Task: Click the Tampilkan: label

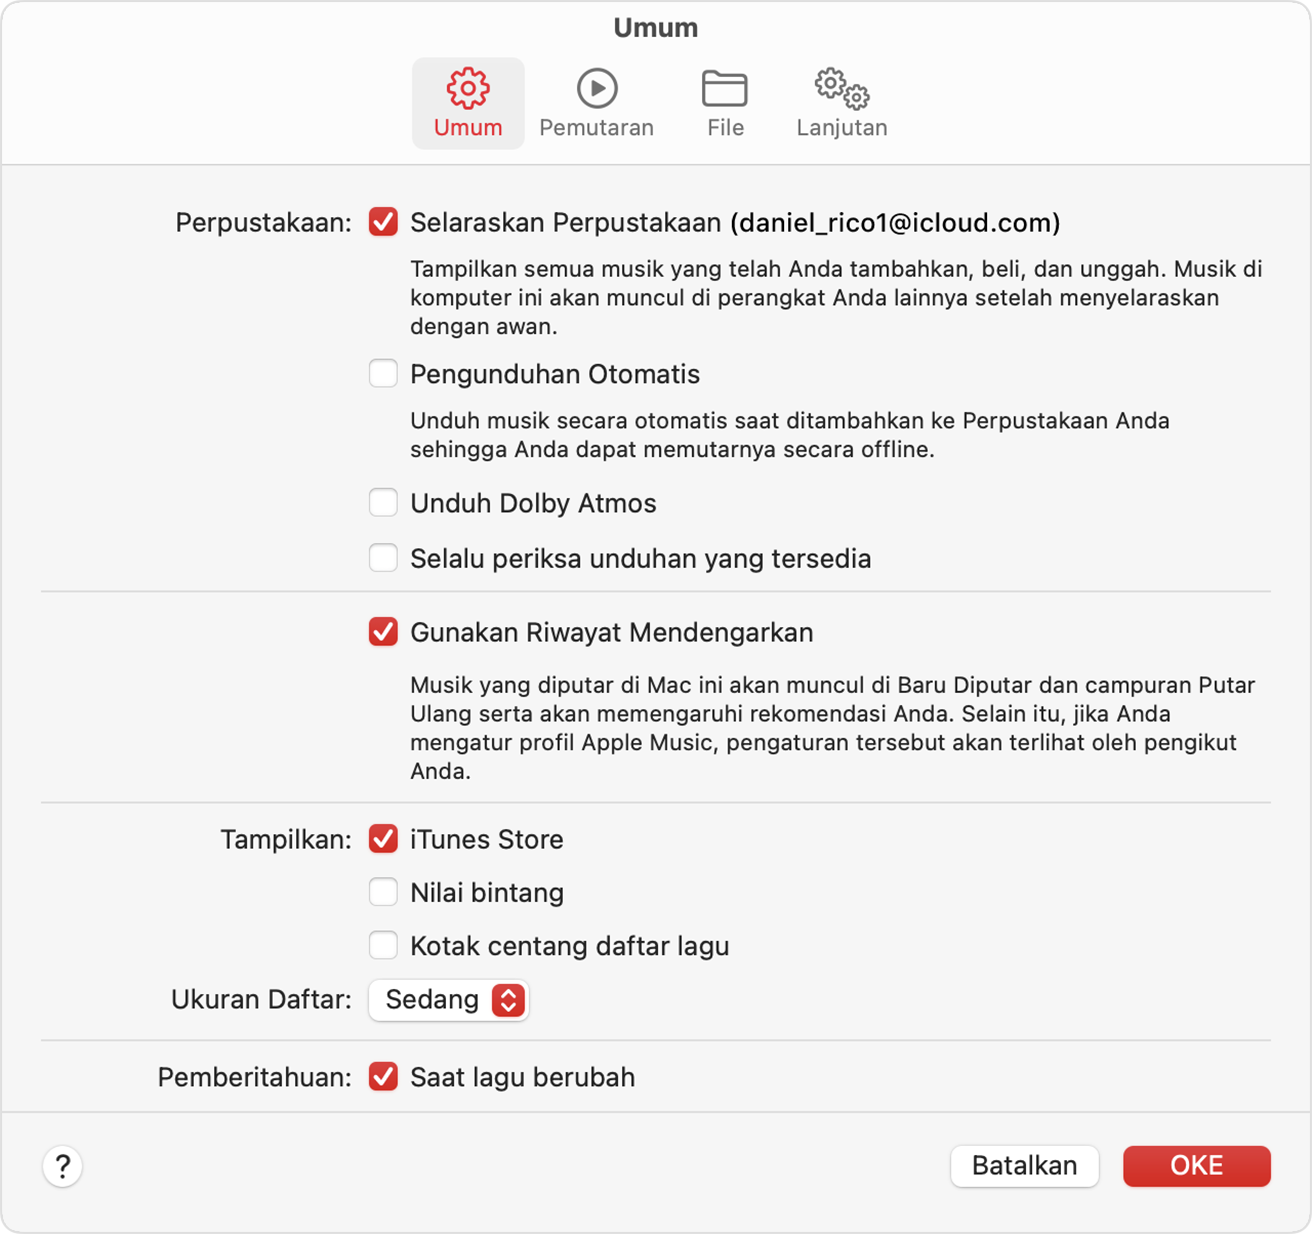Action: [x=286, y=840]
